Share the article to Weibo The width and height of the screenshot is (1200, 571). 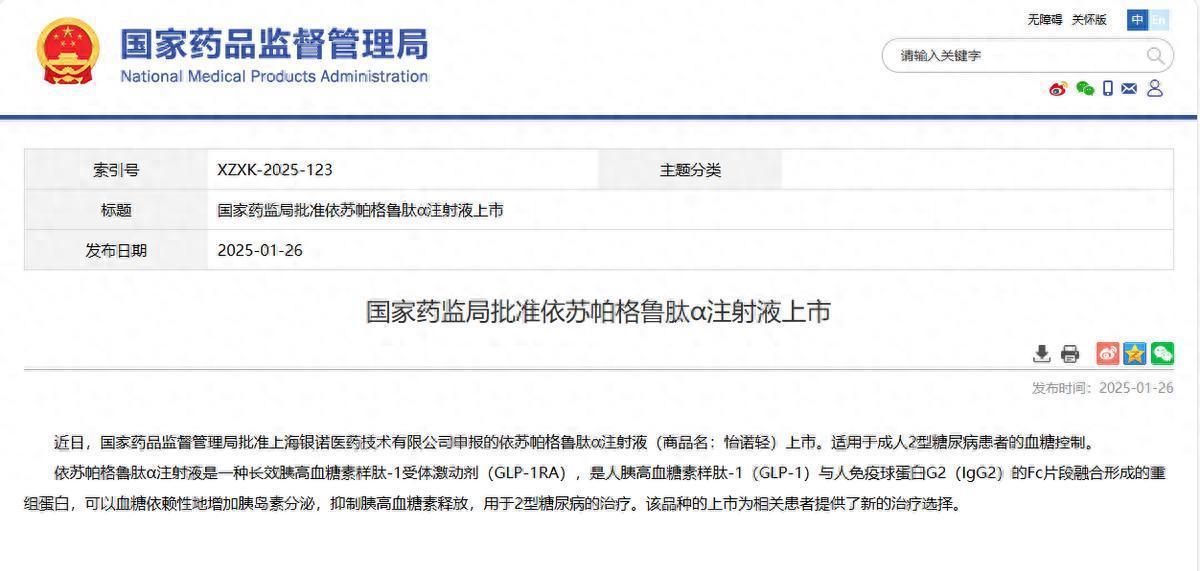coord(1108,353)
